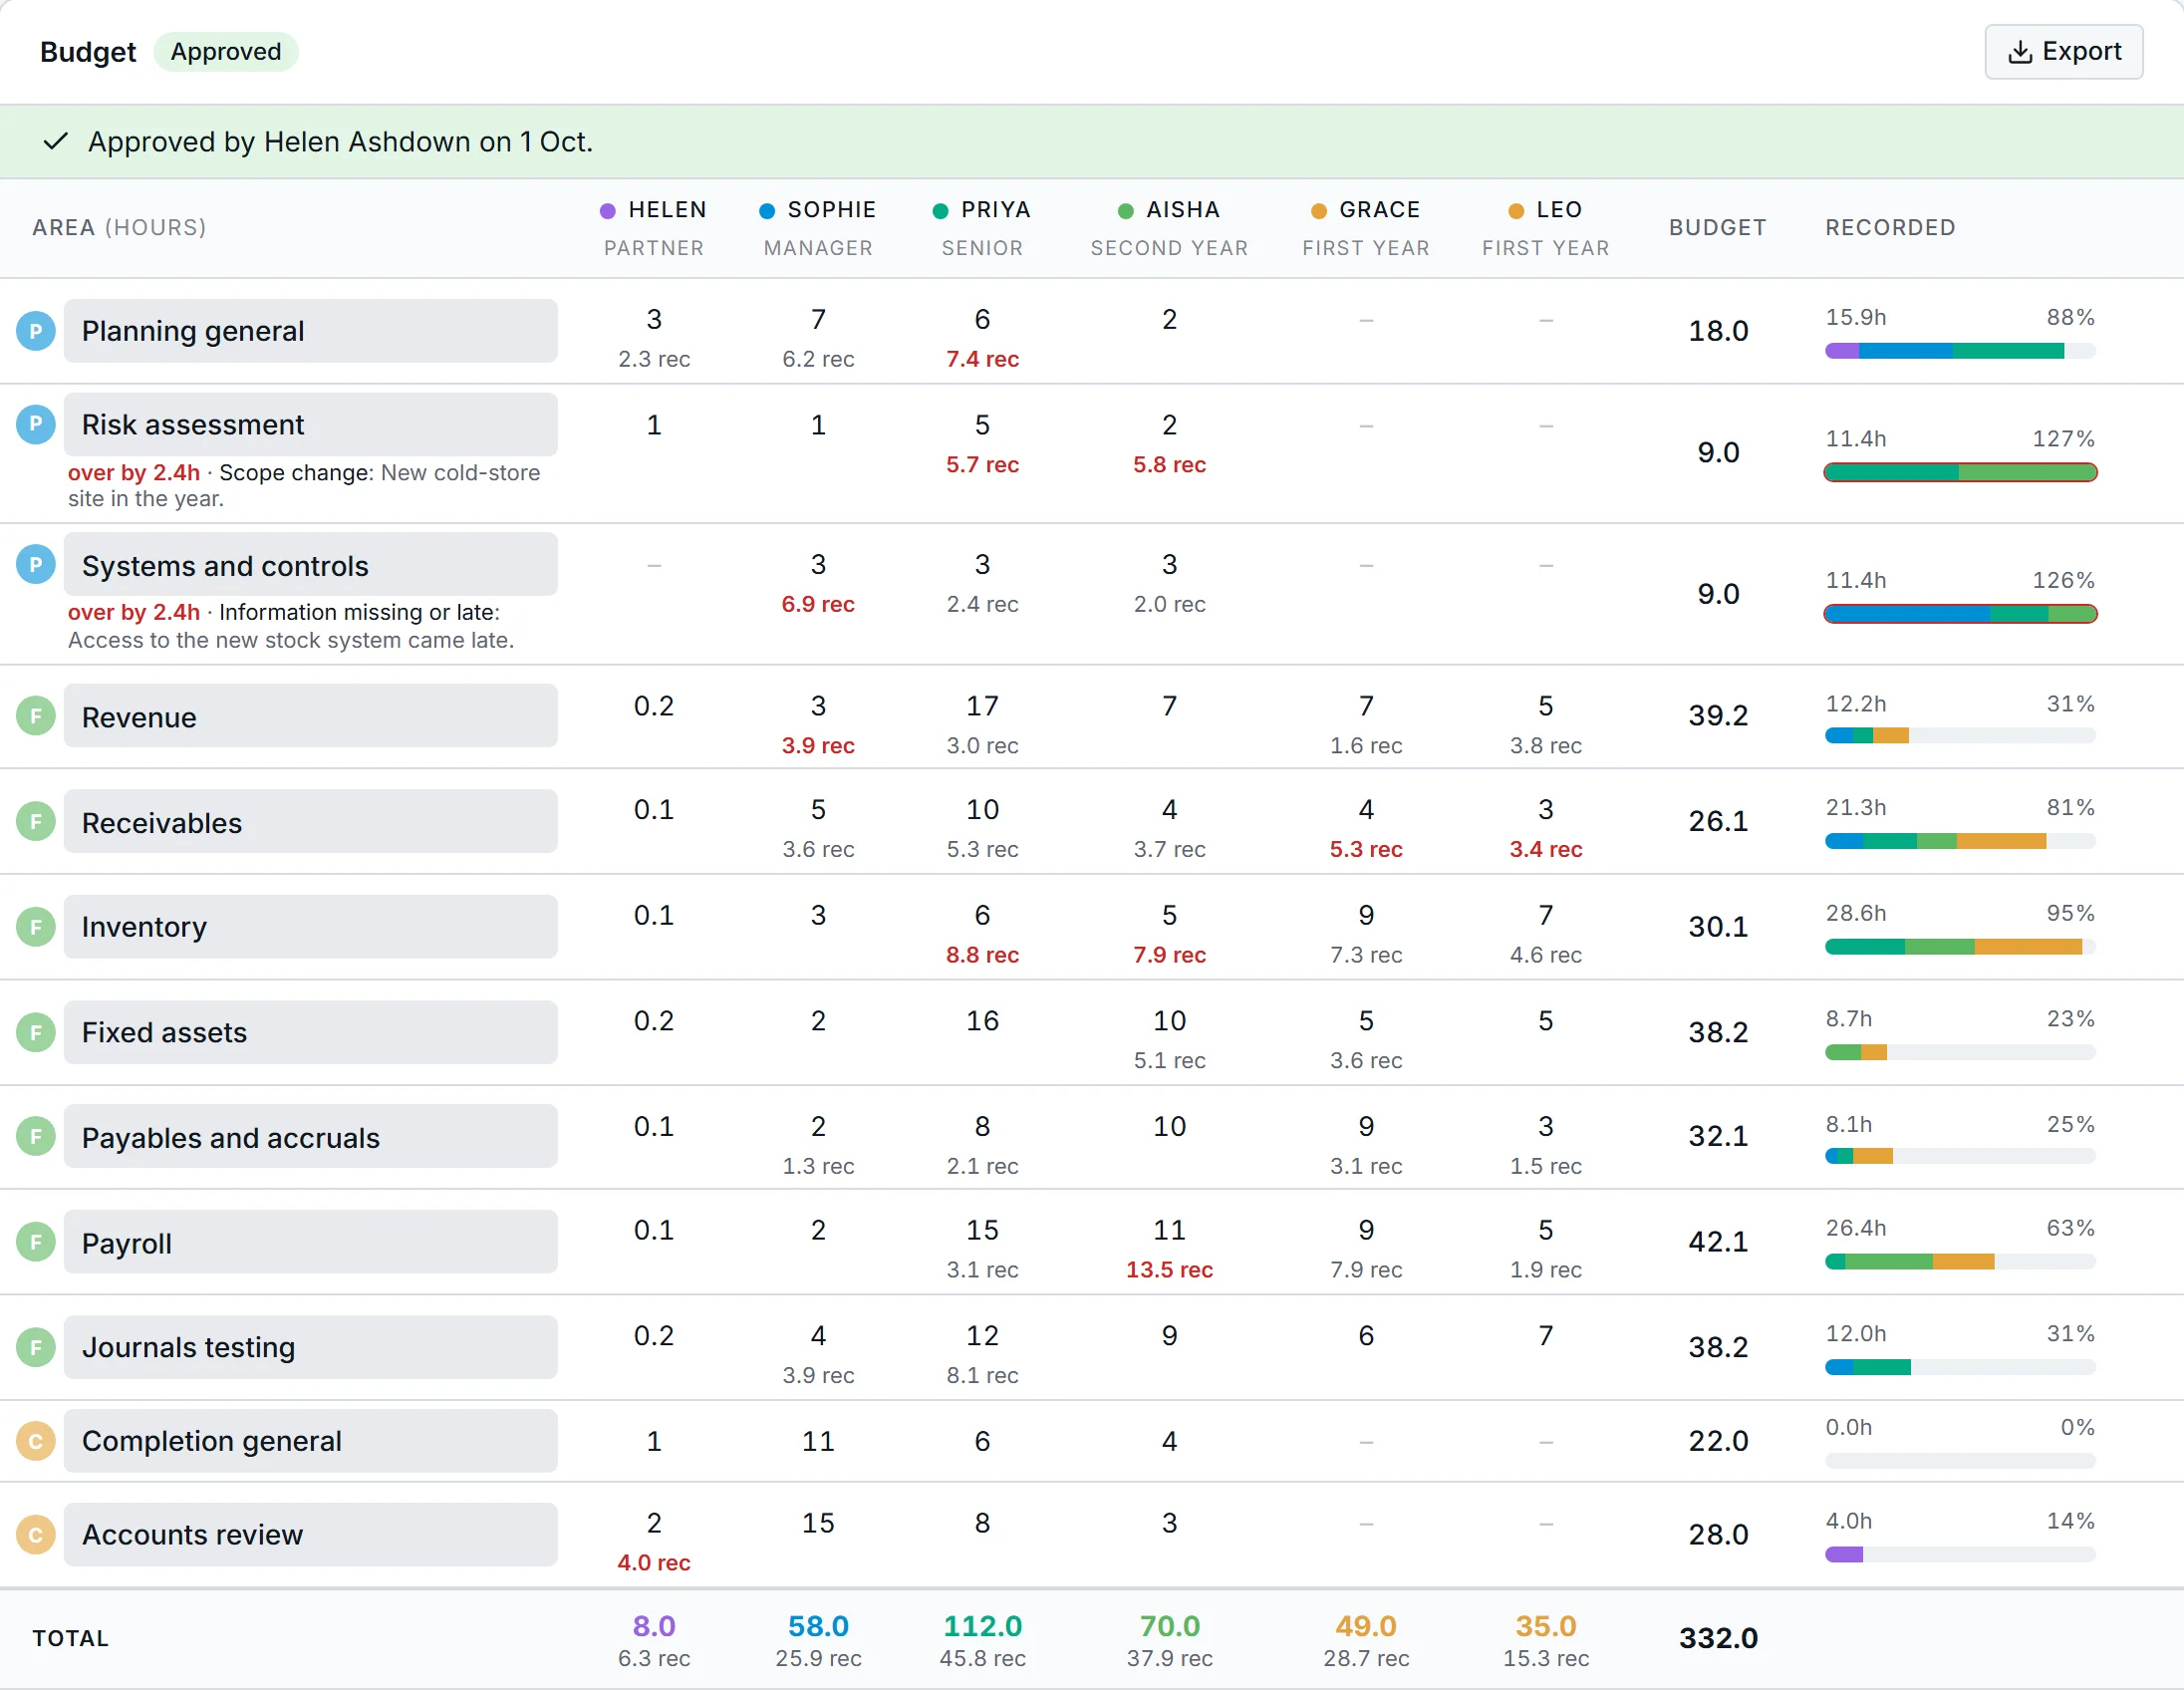Screen dimensions: 2184x1690
Task: Click the Inventory 95% recorded progress bar
Action: point(1960,947)
